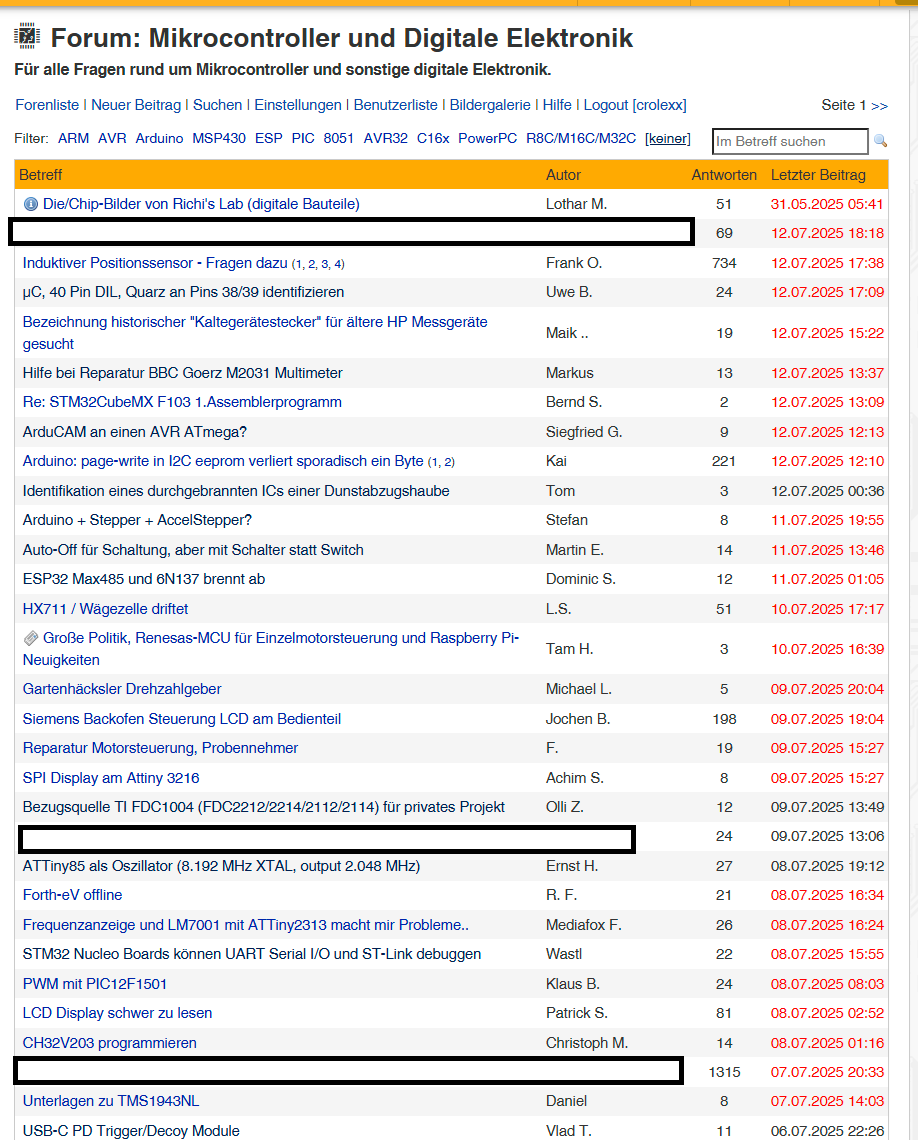This screenshot has height=1140, width=918.
Task: Open thread SPI Display am Attiny 3216
Action: [110, 777]
